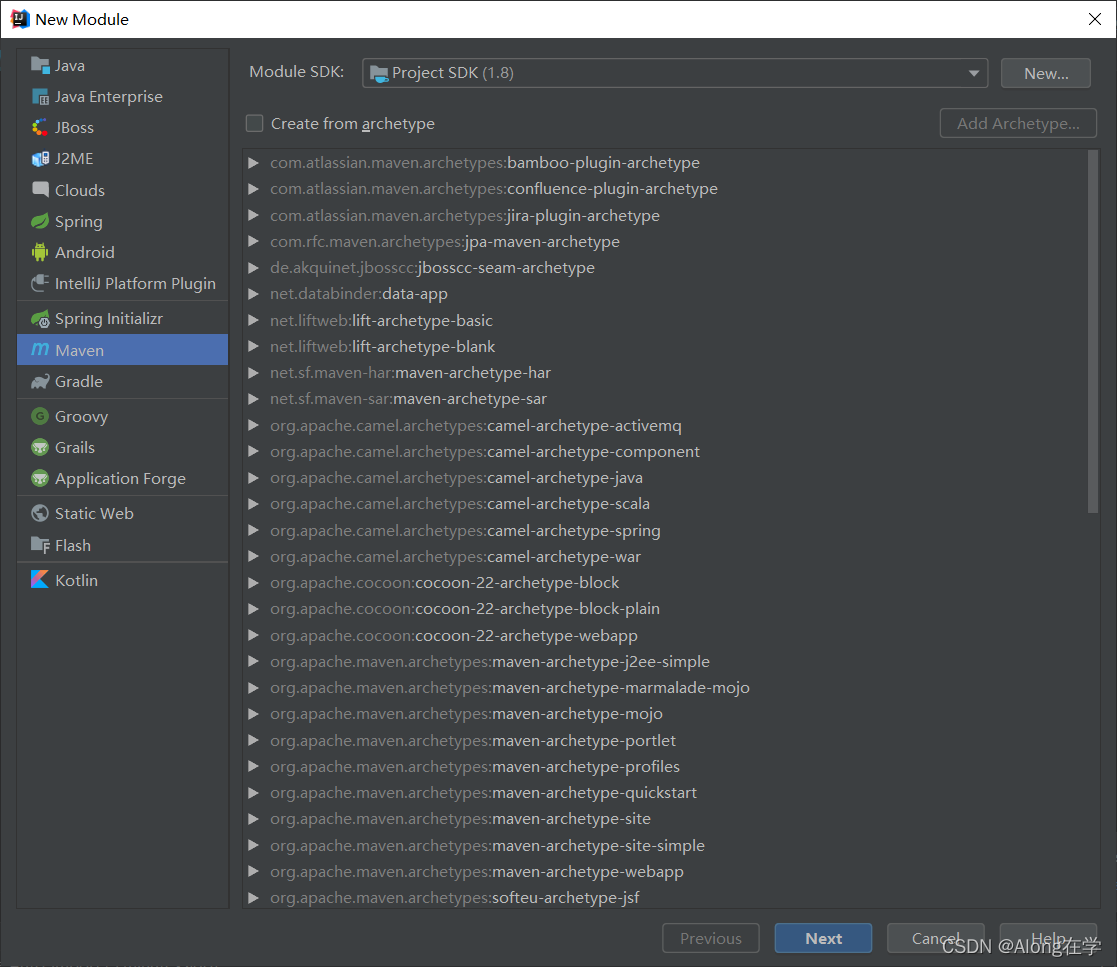Screen dimensions: 1117x967
Task: Open the Module SDK dropdown
Action: tap(675, 73)
